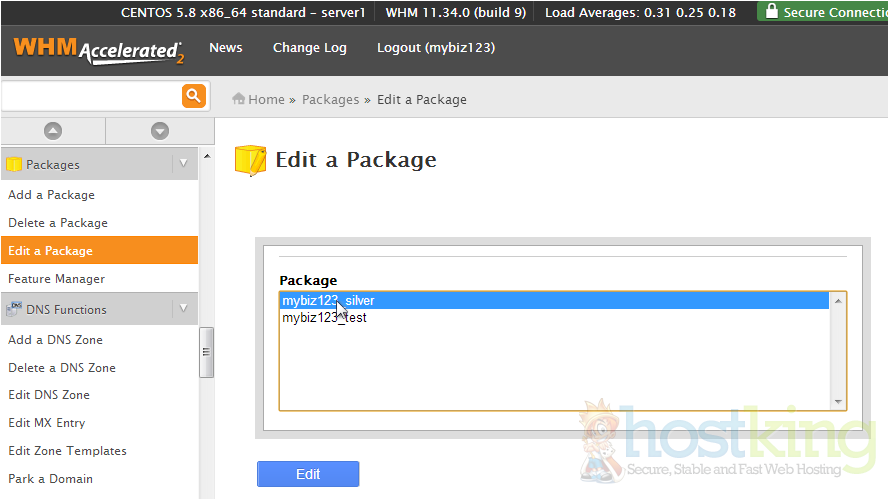Click the home icon in breadcrumb
The width and height of the screenshot is (889, 500).
pos(239,99)
